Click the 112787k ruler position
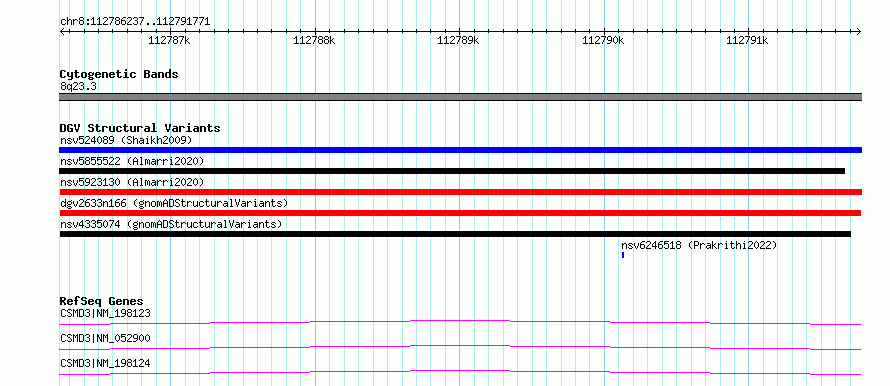This screenshot has width=890, height=386. coord(170,40)
